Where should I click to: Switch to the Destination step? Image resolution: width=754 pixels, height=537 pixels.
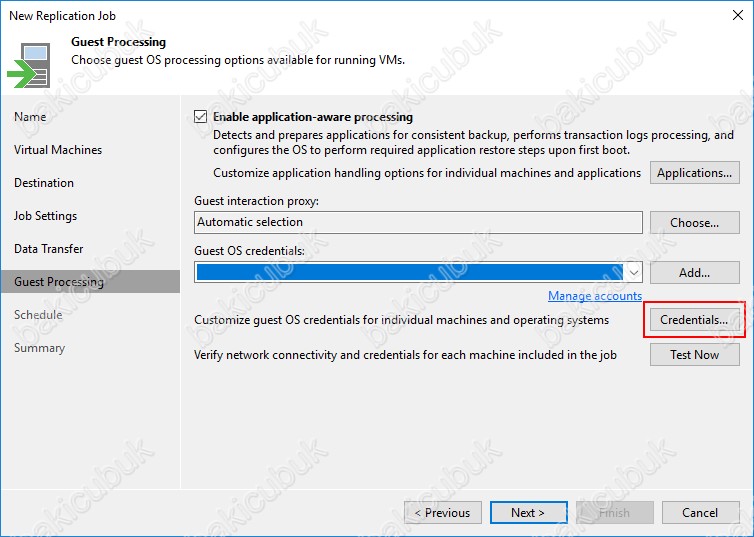click(x=44, y=183)
